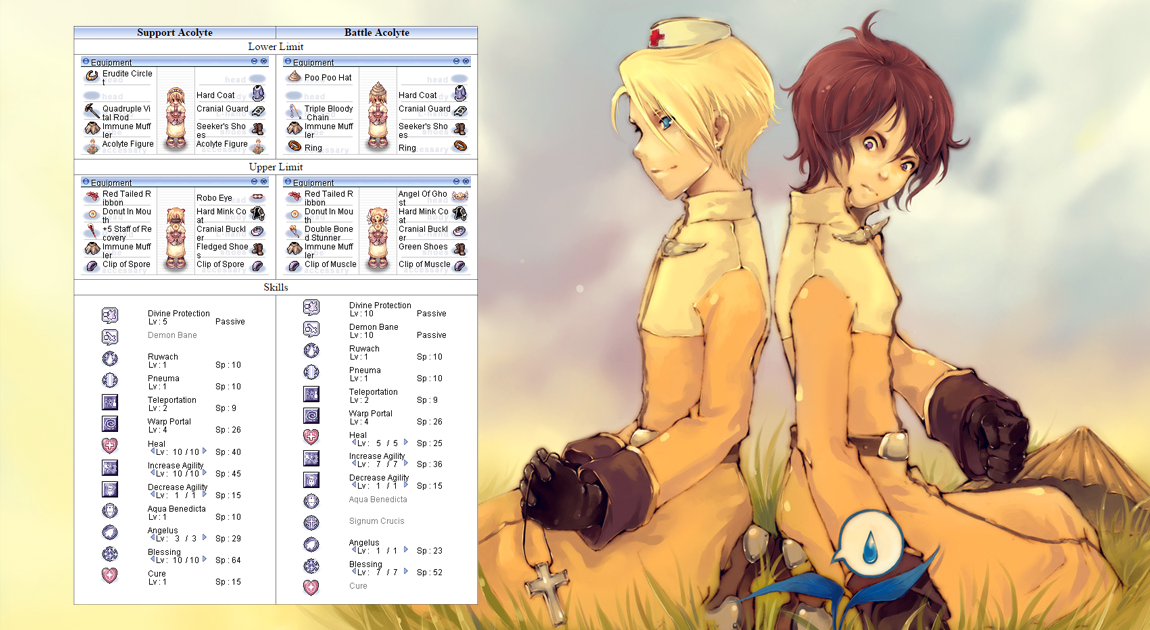Click the Teleportation skill icon under Battle Acolyte
This screenshot has height=630, width=1150.
coord(312,394)
